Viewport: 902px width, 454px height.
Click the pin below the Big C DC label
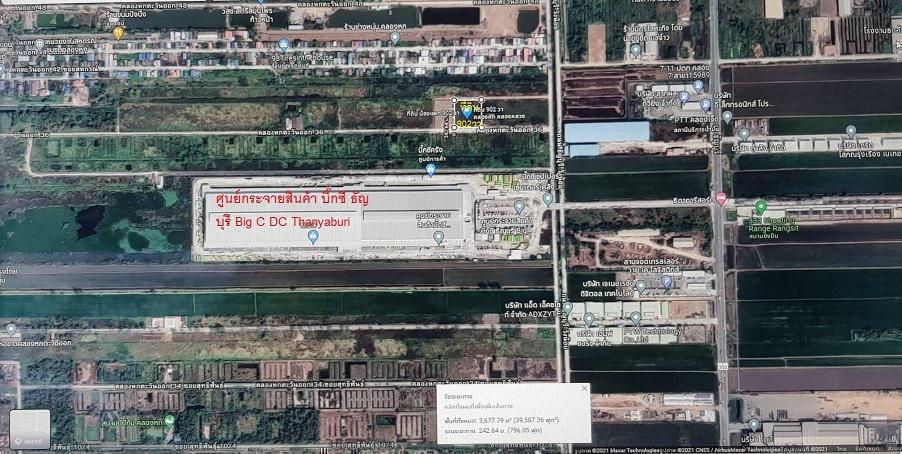(313, 236)
